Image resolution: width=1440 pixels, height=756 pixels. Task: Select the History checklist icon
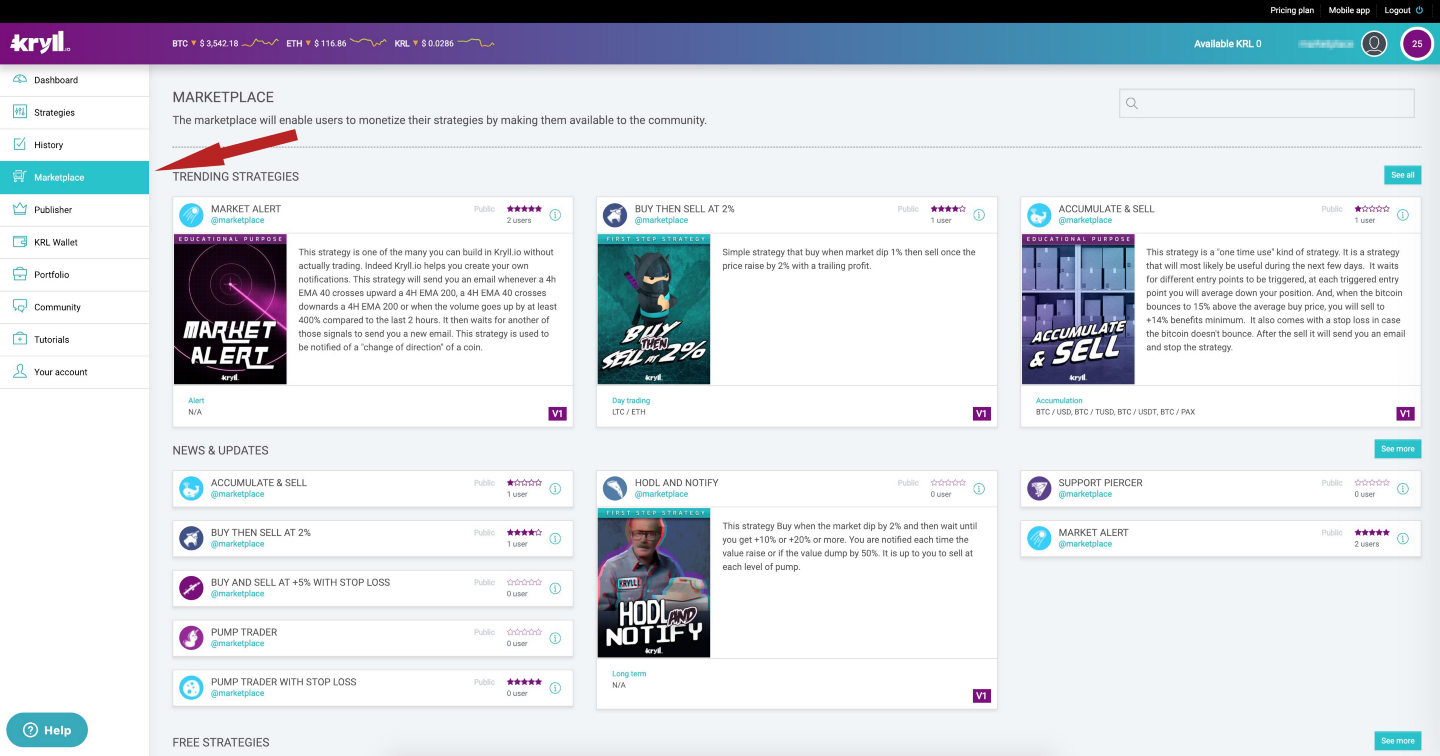20,145
